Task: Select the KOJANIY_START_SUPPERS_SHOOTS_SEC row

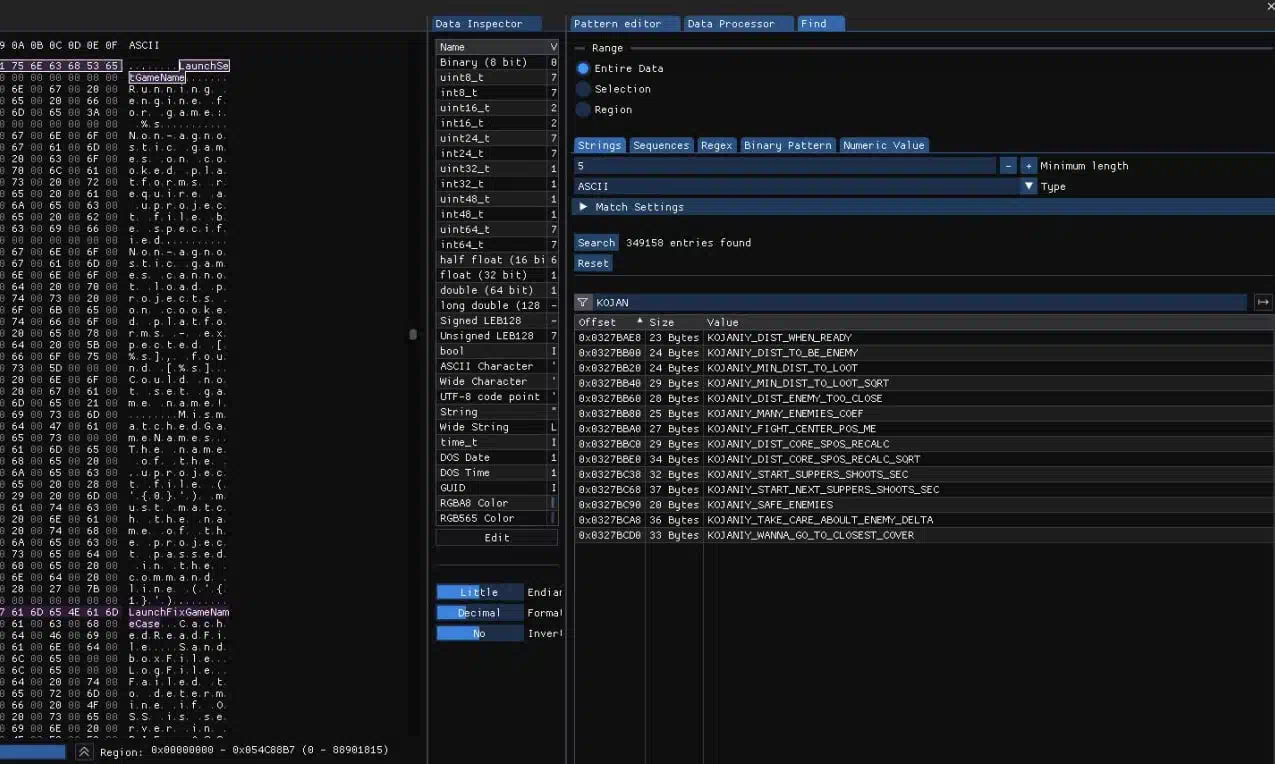Action: (924, 474)
